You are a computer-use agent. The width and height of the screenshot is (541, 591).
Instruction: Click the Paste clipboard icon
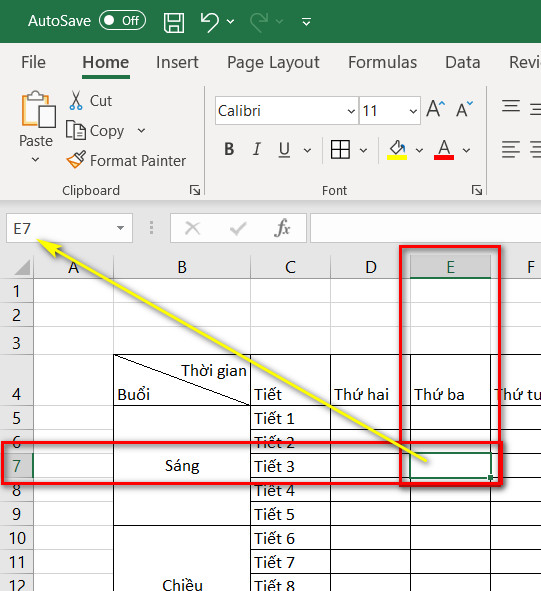38,110
